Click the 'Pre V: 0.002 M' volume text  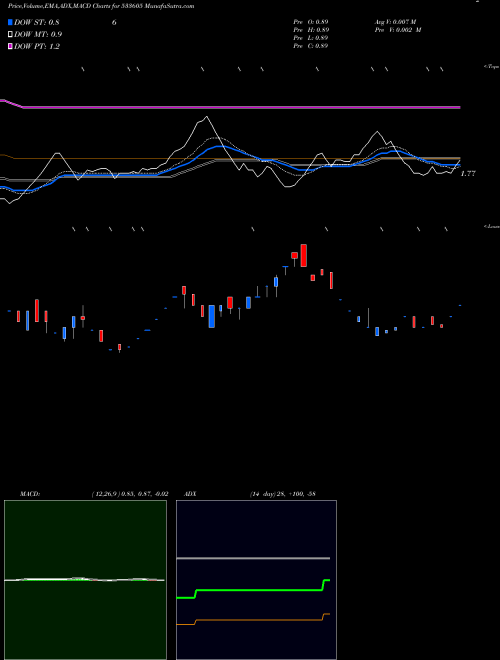(x=398, y=30)
